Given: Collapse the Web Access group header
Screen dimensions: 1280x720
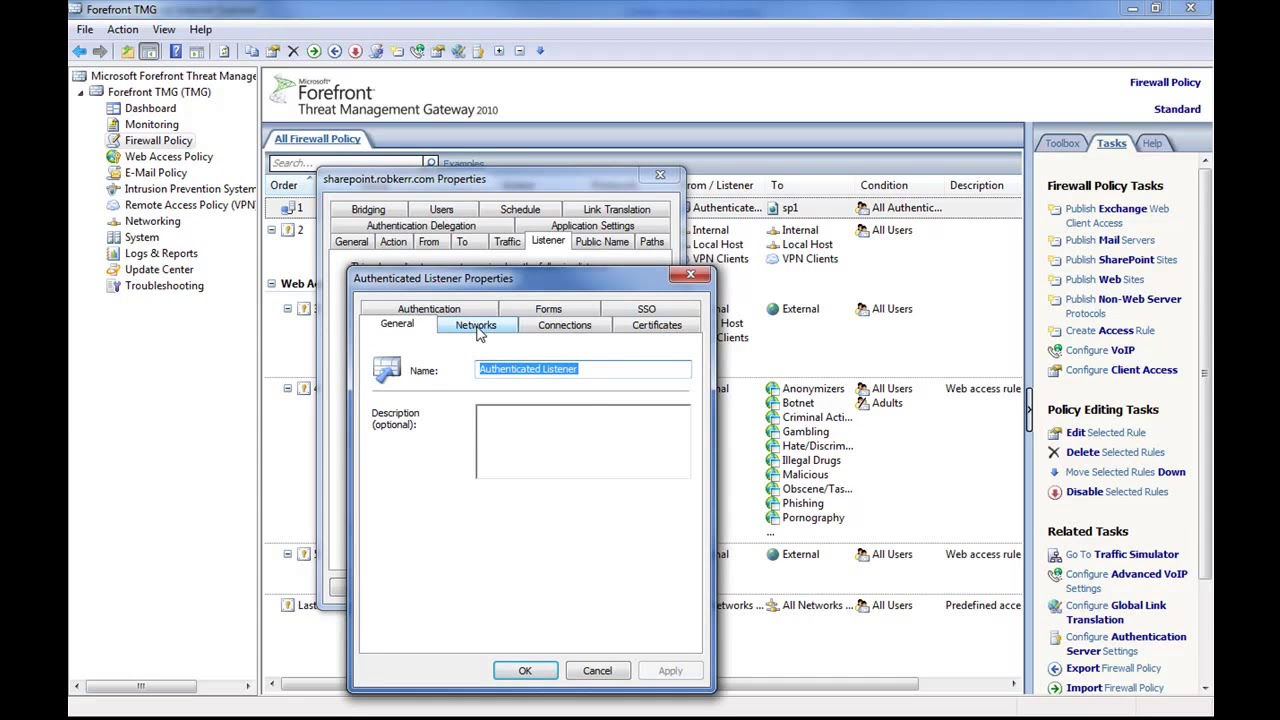Looking at the screenshot, I should tap(271, 284).
